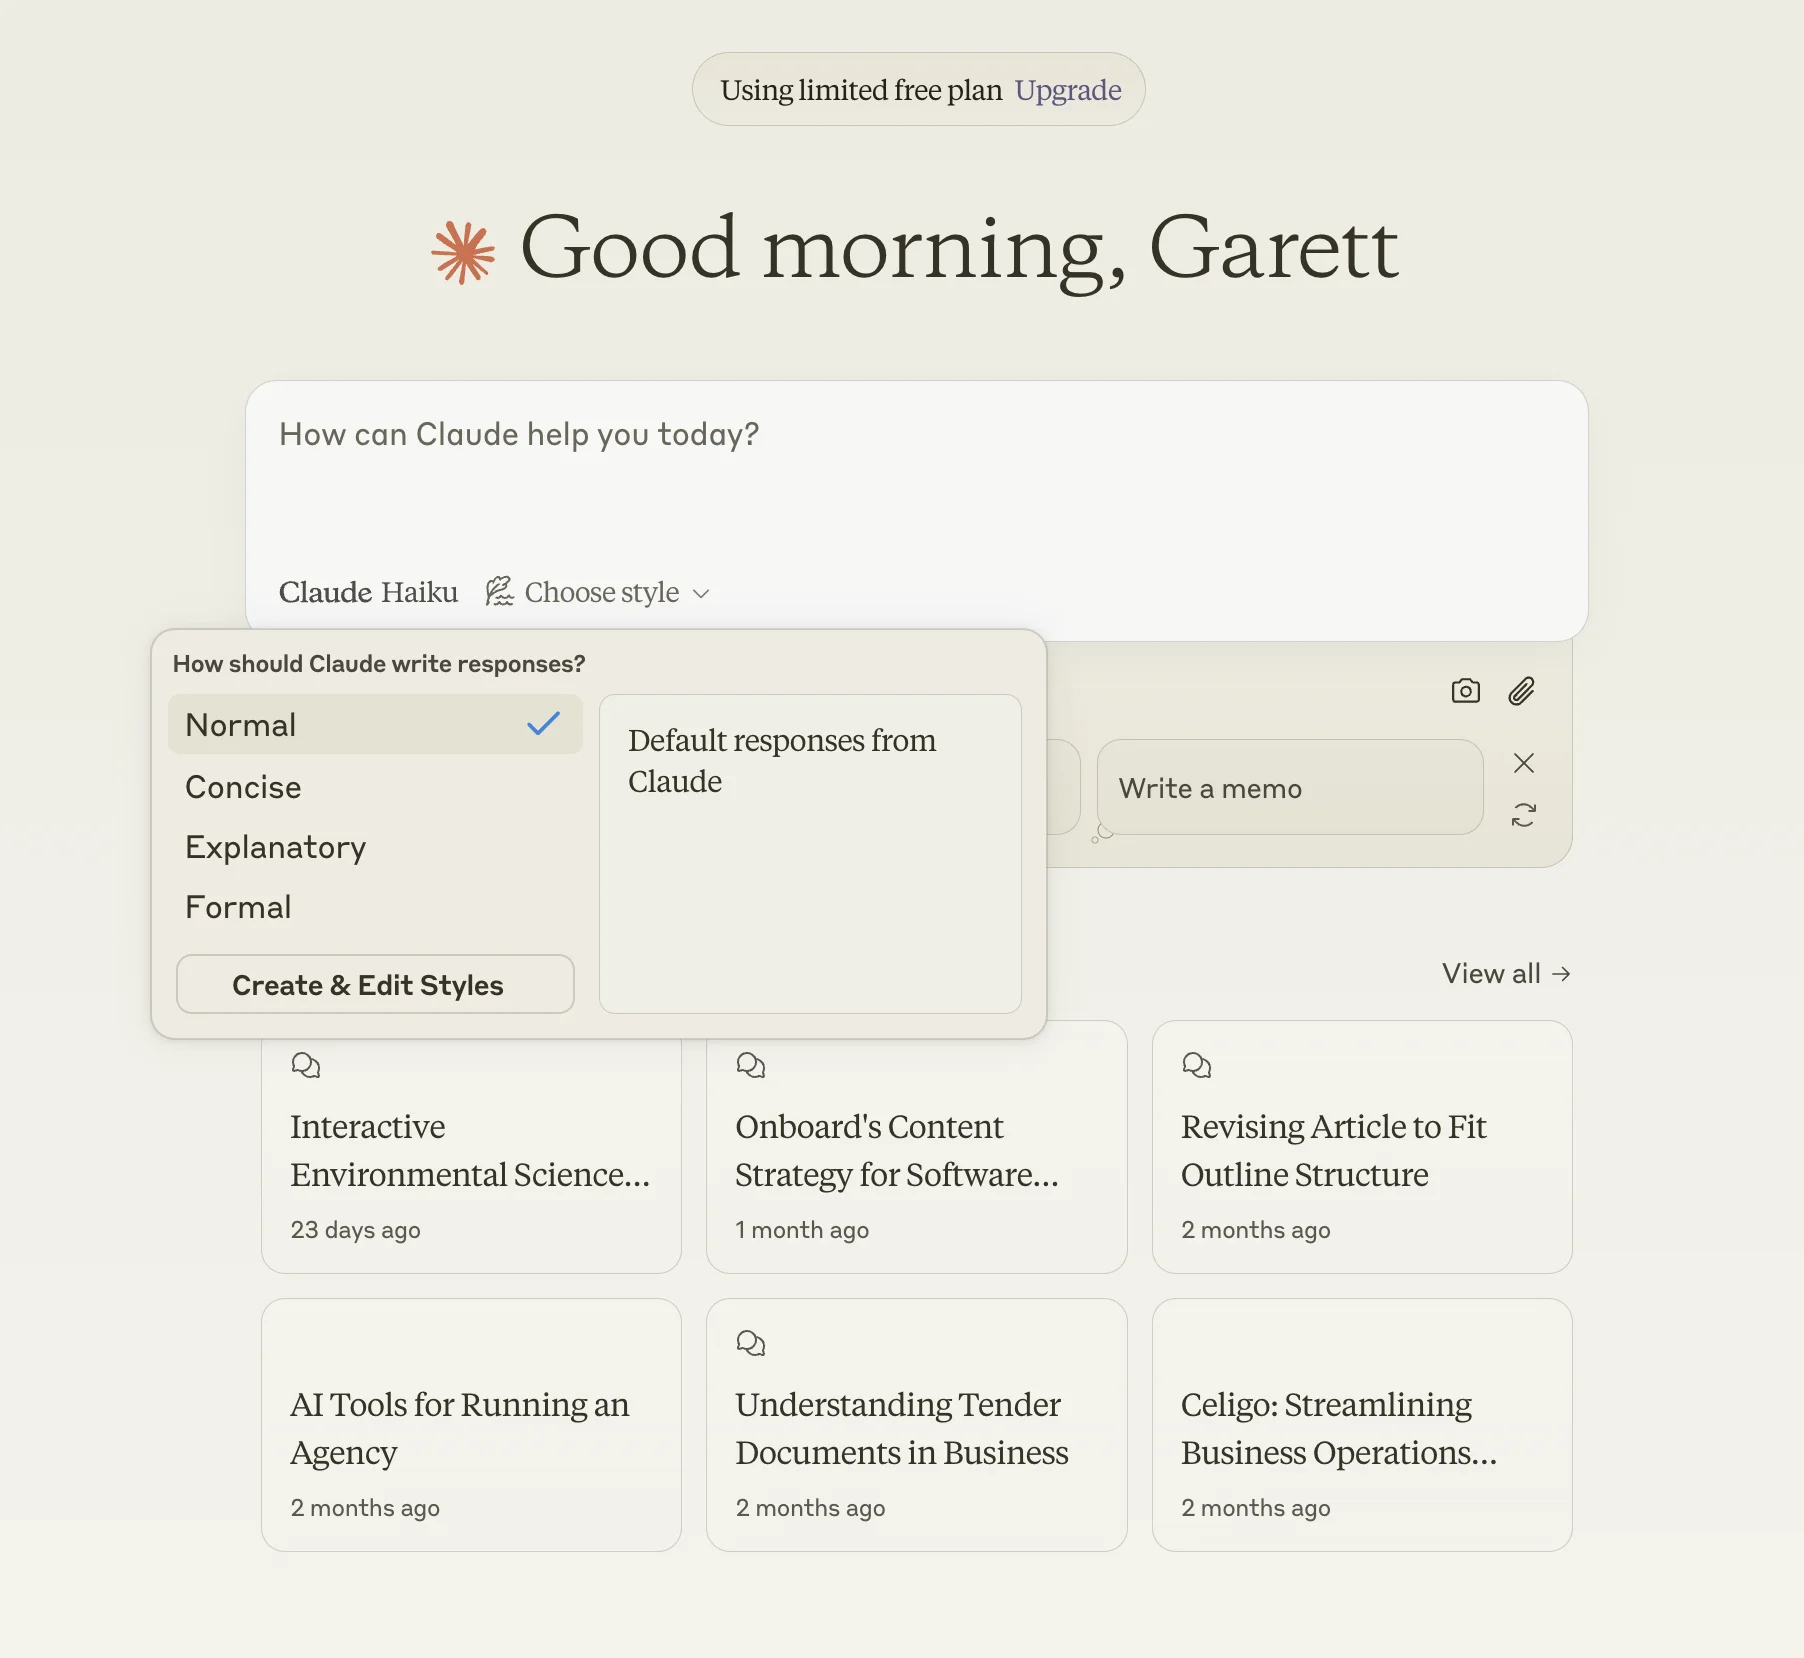Pick the Explanatory style
The height and width of the screenshot is (1658, 1804).
(x=375, y=847)
